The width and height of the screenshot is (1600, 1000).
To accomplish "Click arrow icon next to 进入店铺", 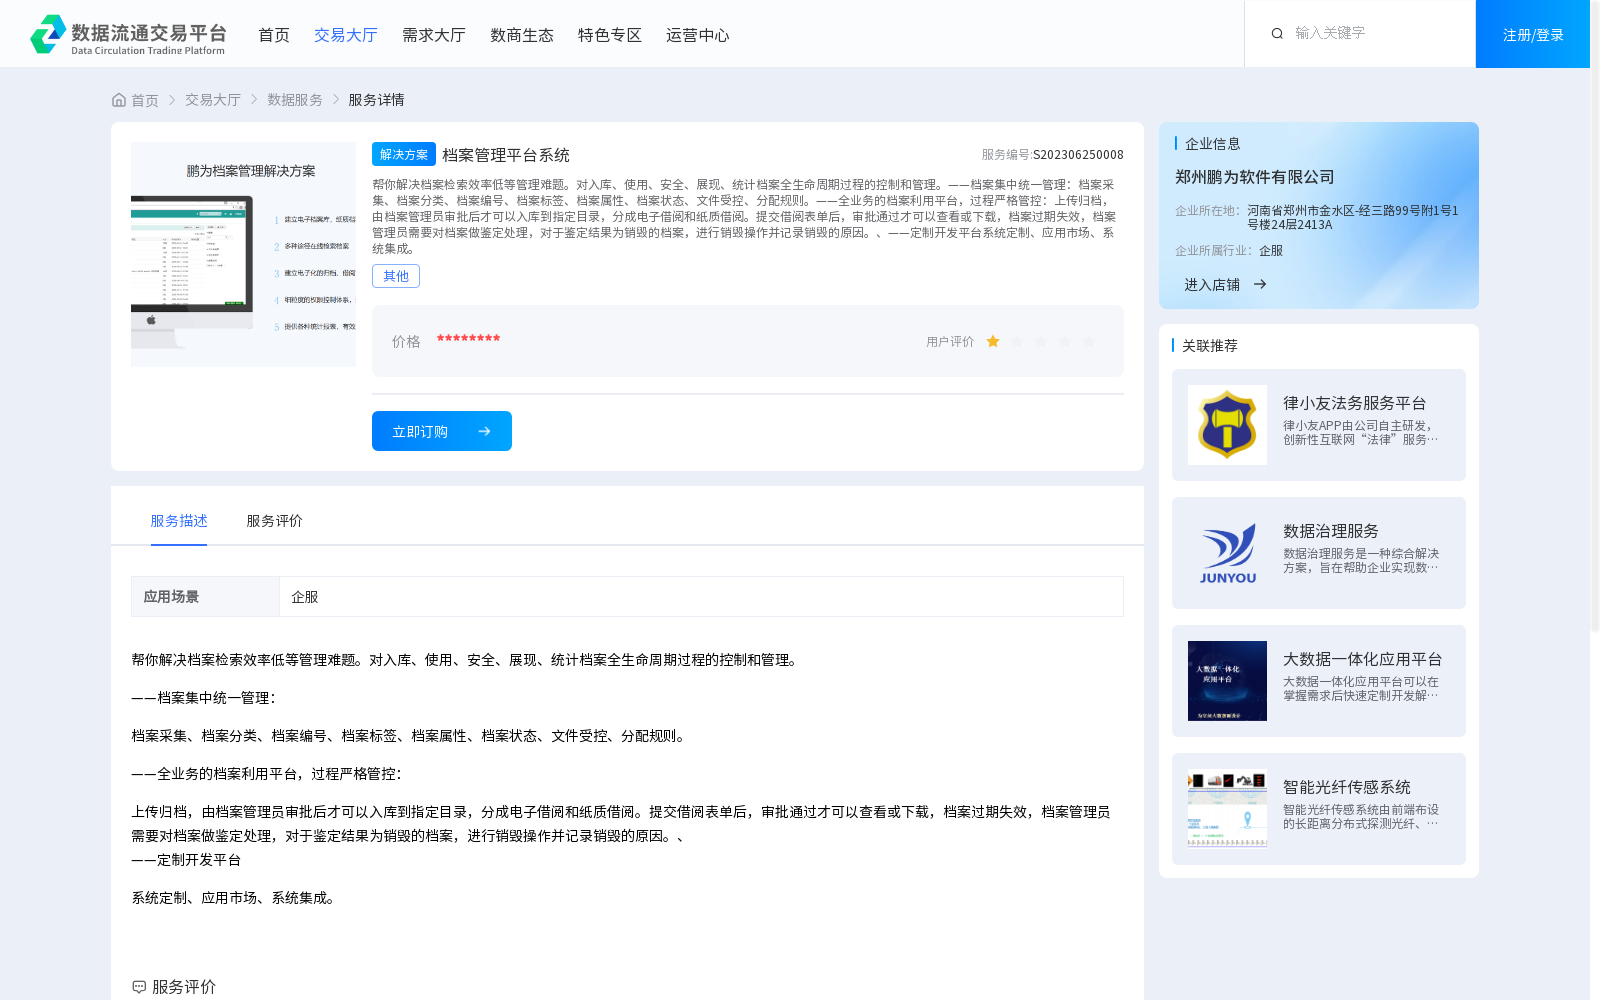I will pos(1260,284).
